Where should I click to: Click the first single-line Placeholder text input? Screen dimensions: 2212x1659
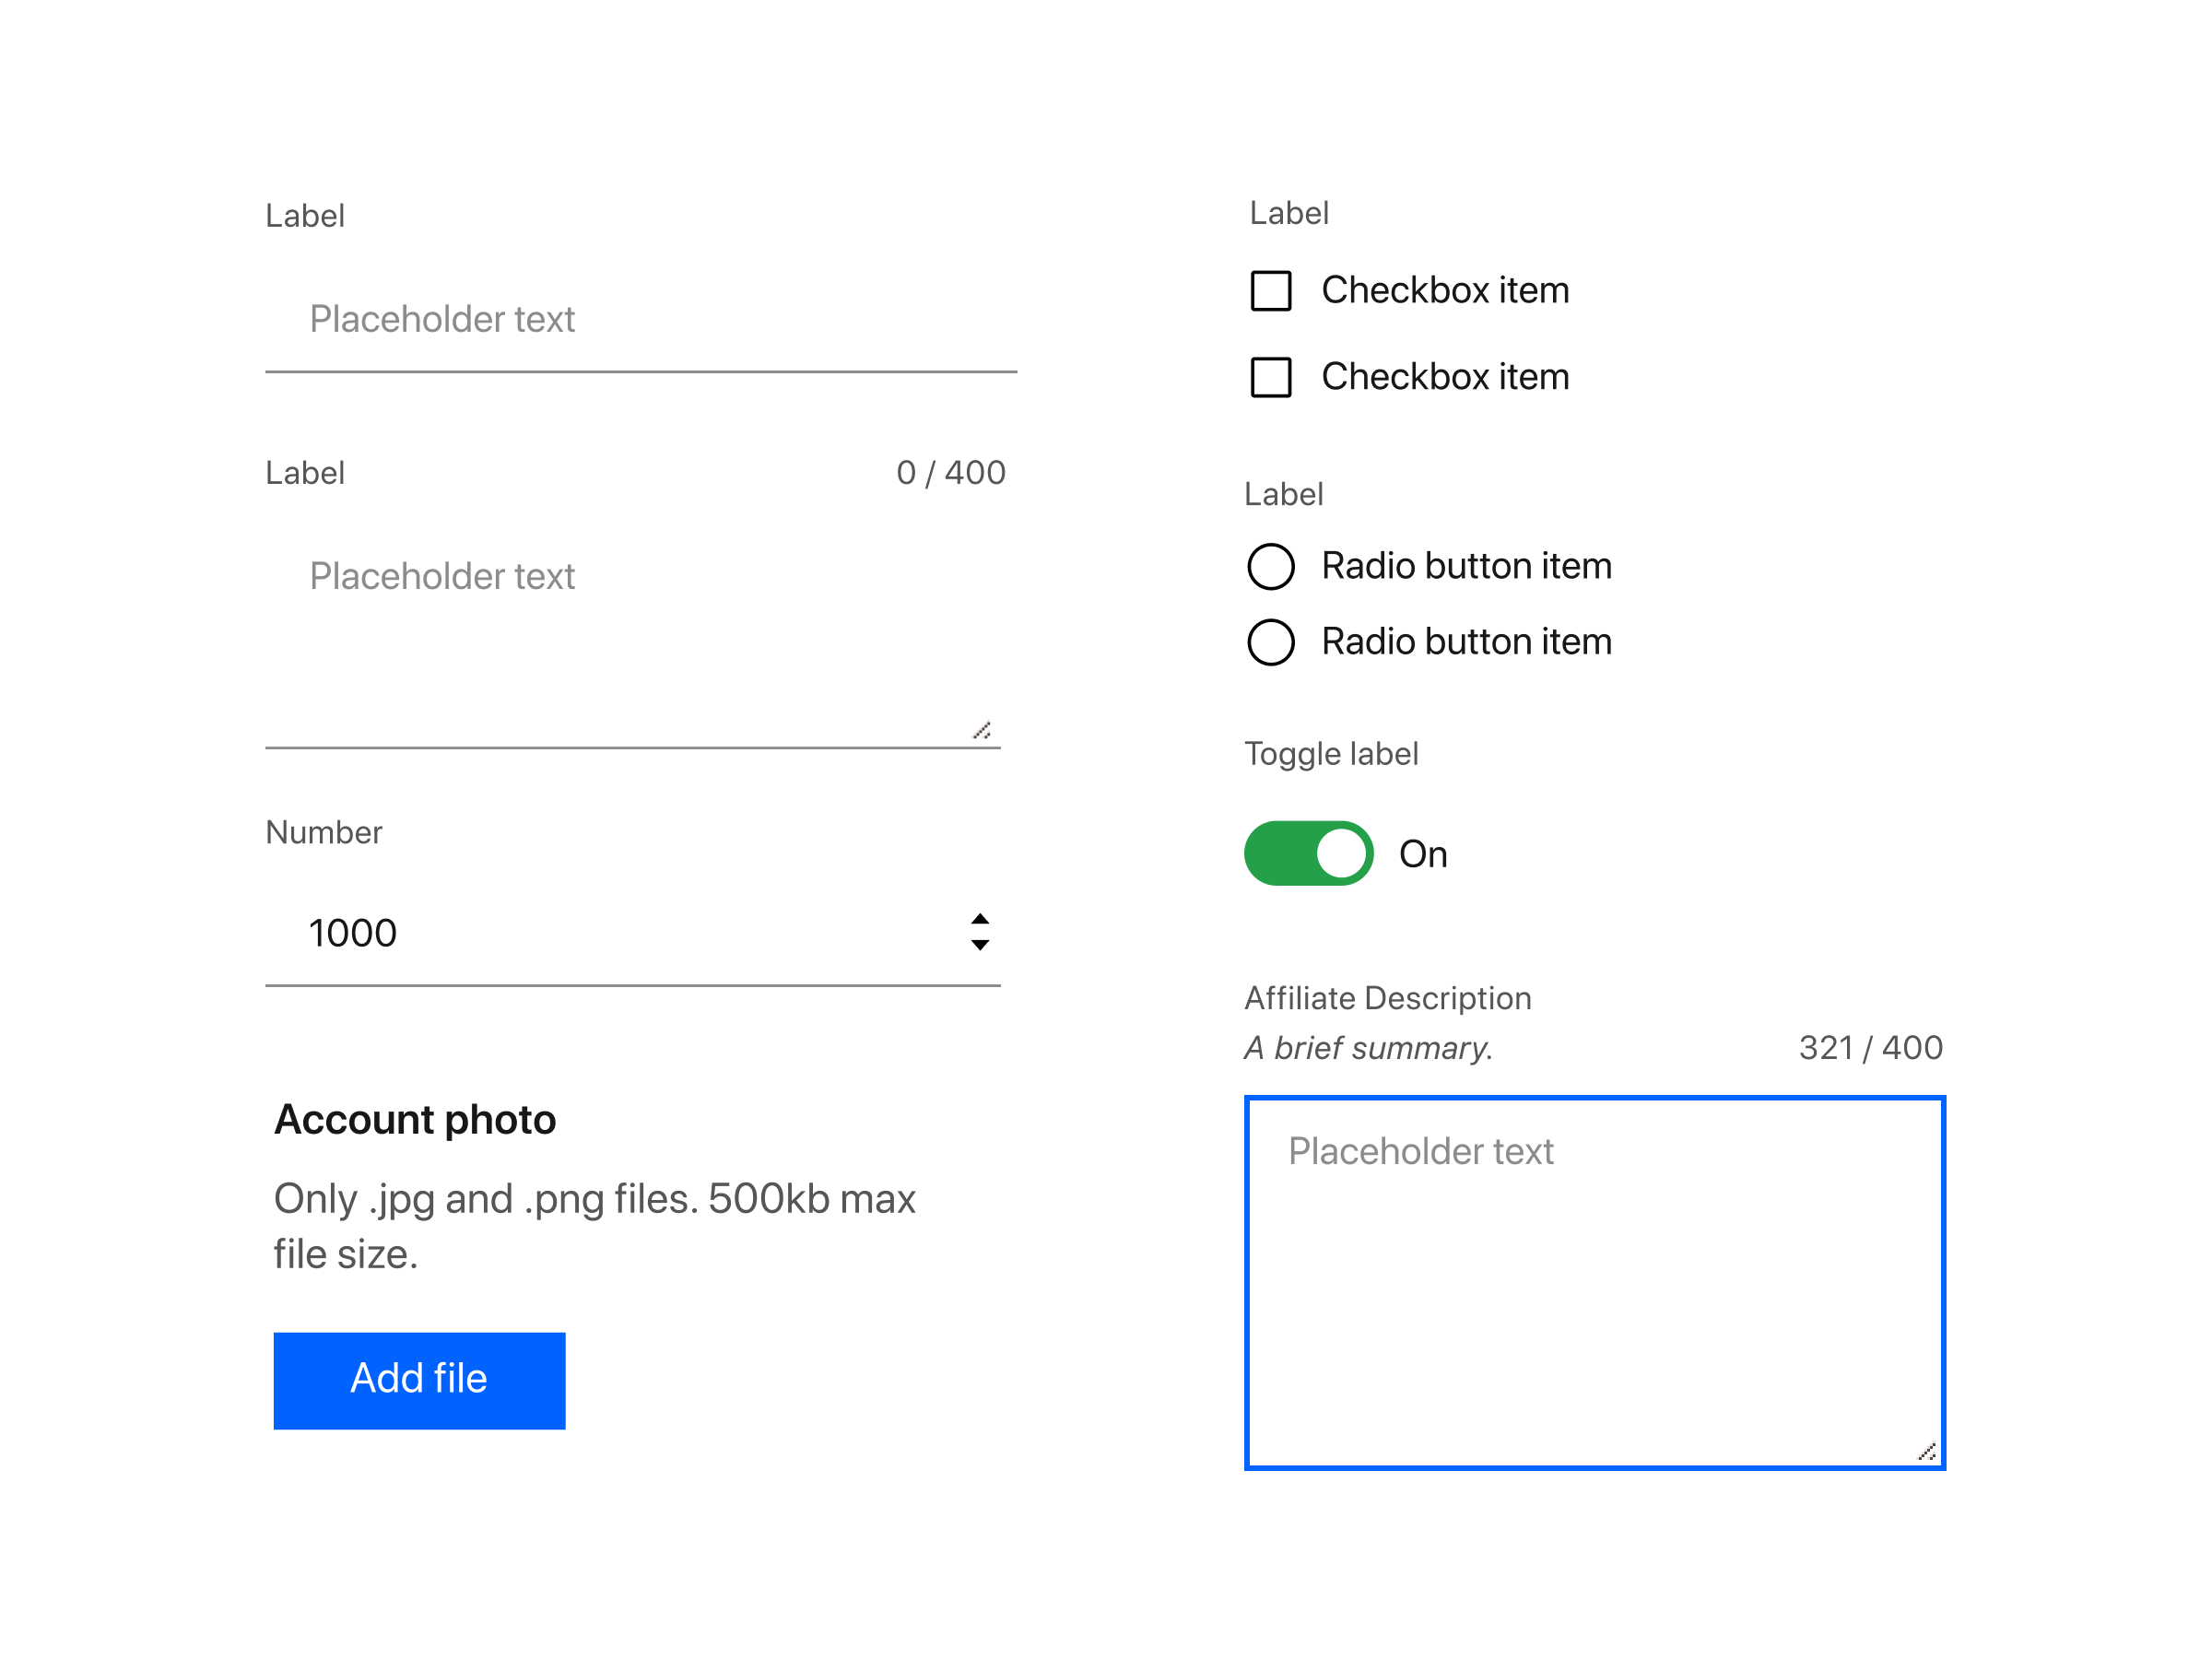[641, 320]
